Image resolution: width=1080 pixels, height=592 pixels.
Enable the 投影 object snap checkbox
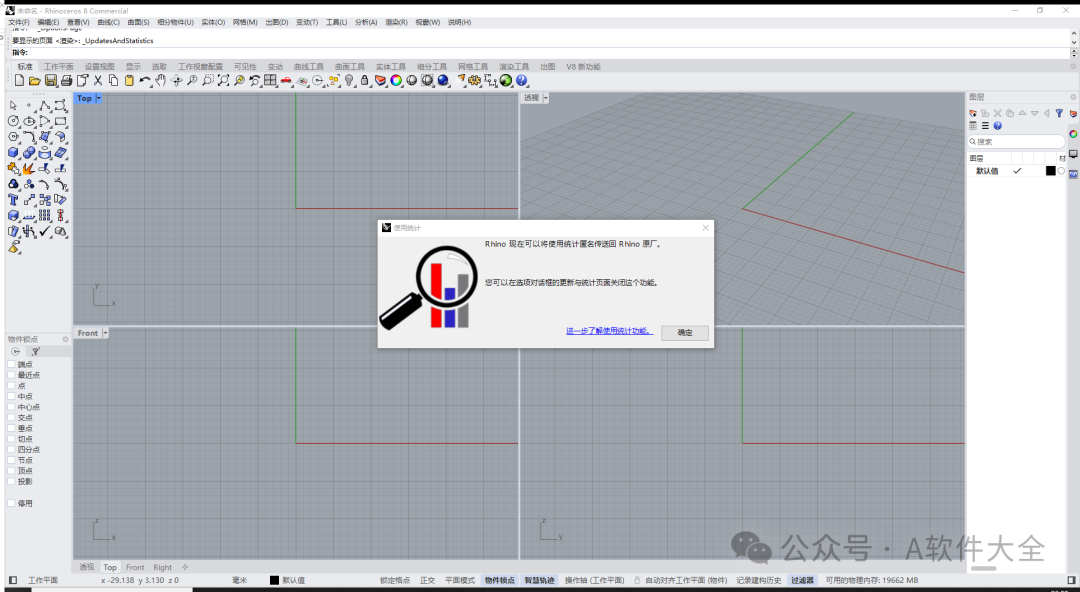point(11,481)
